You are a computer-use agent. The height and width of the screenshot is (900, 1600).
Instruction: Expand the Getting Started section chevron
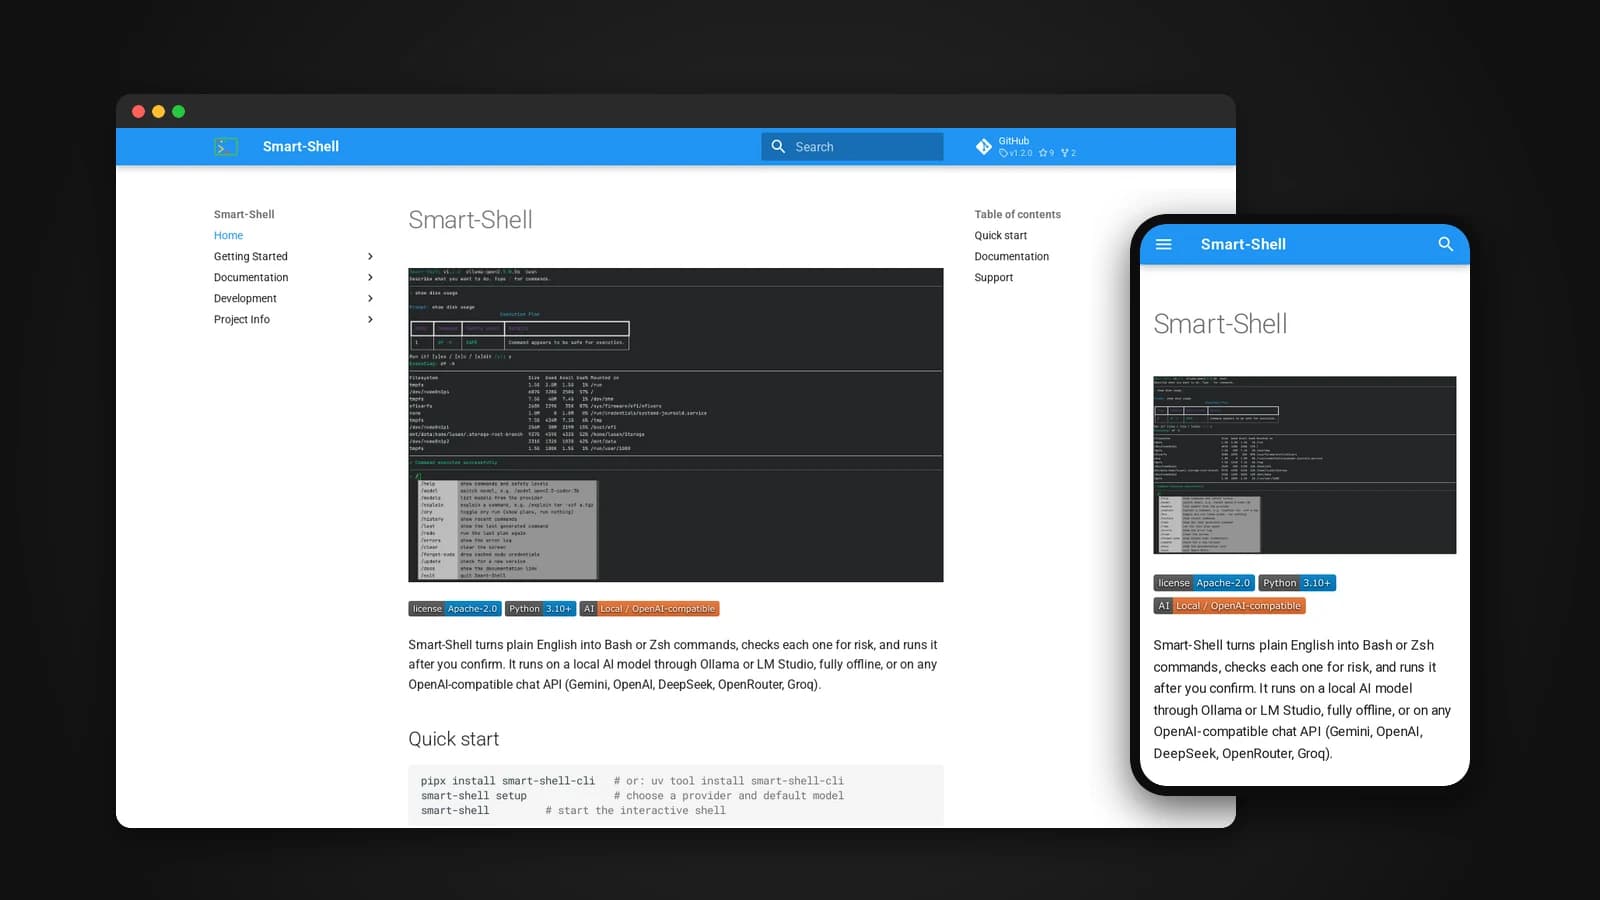[370, 257]
